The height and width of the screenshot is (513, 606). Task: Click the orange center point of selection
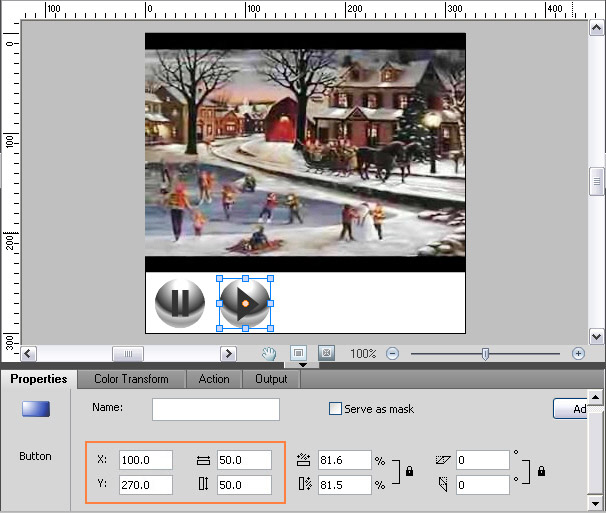245,303
